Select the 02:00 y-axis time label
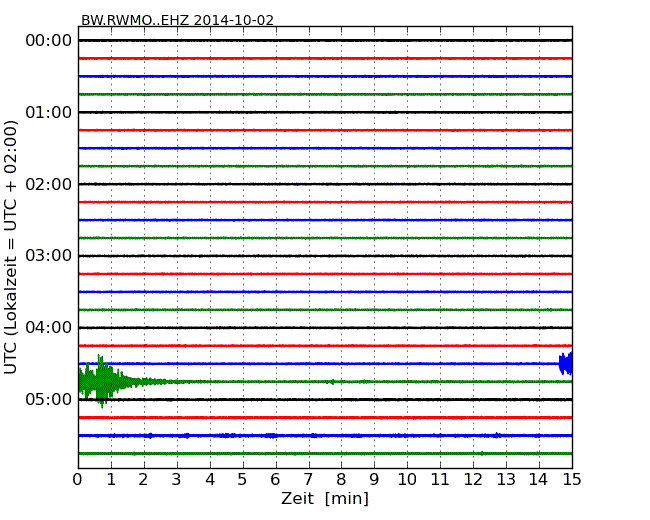 [49, 184]
